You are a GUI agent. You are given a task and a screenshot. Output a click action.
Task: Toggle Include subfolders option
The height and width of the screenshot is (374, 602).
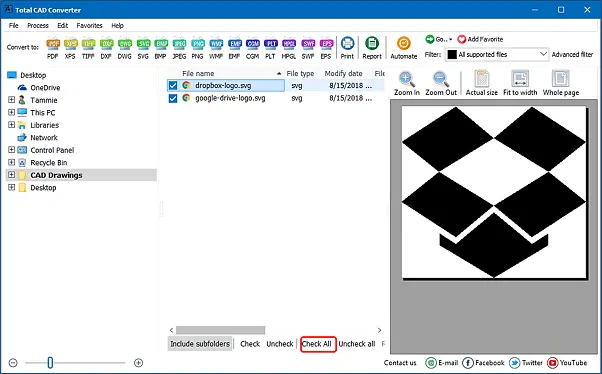200,344
